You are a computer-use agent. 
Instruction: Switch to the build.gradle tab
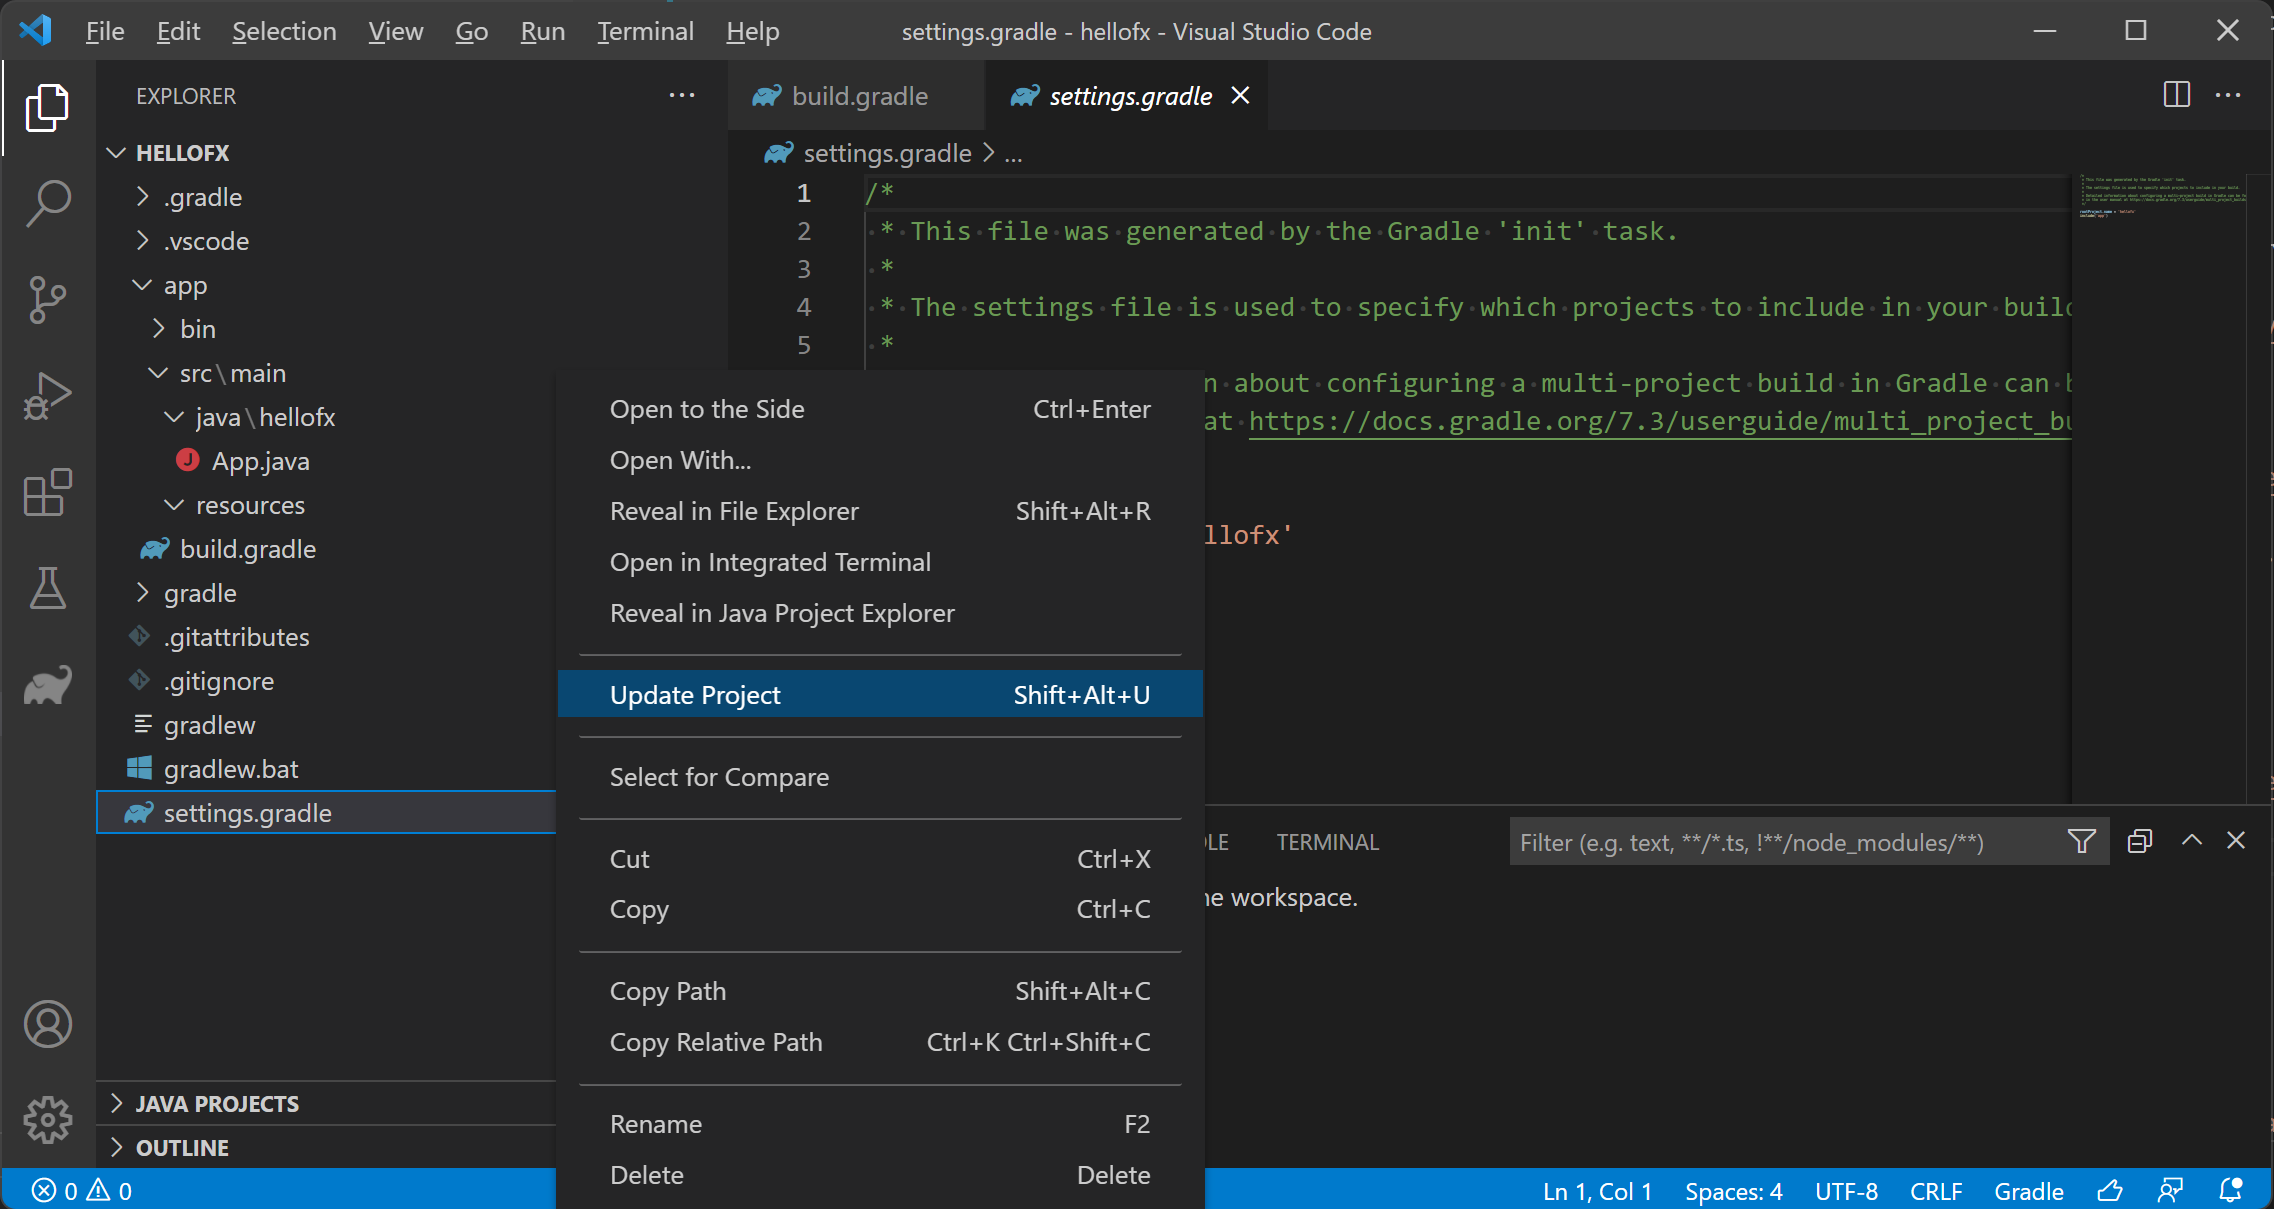click(858, 96)
